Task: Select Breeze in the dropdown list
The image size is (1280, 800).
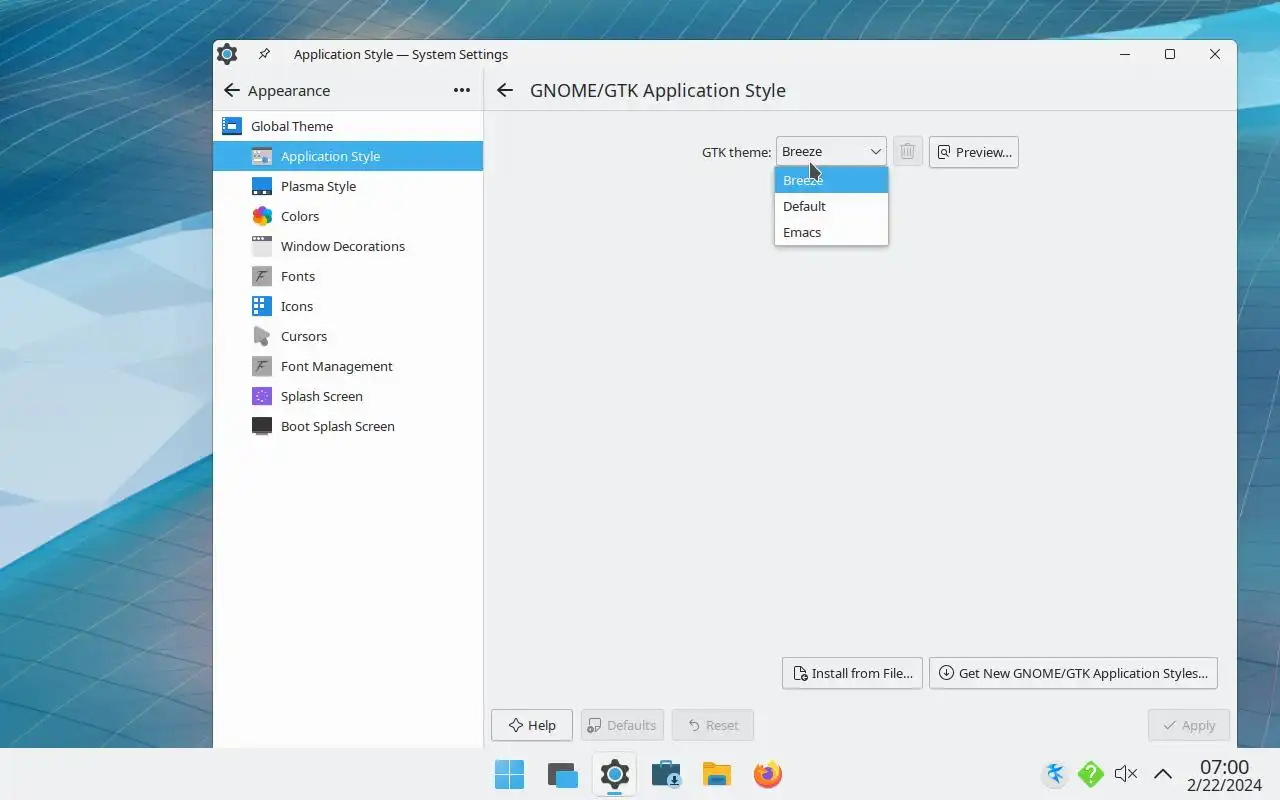Action: pos(831,180)
